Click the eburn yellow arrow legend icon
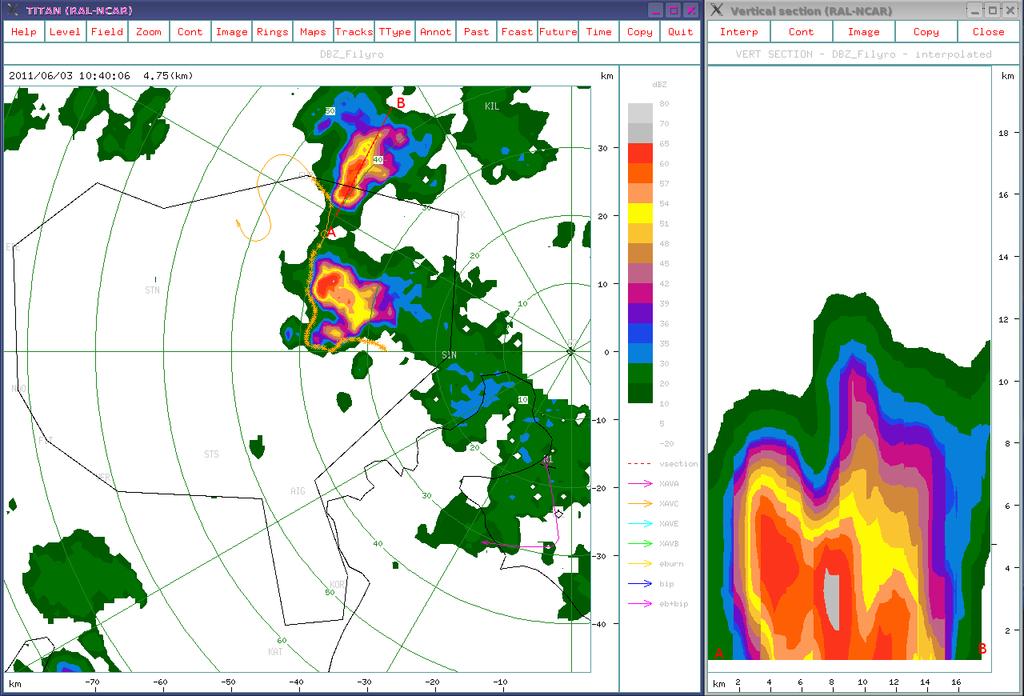Image resolution: width=1024 pixels, height=696 pixels. pyautogui.click(x=640, y=563)
